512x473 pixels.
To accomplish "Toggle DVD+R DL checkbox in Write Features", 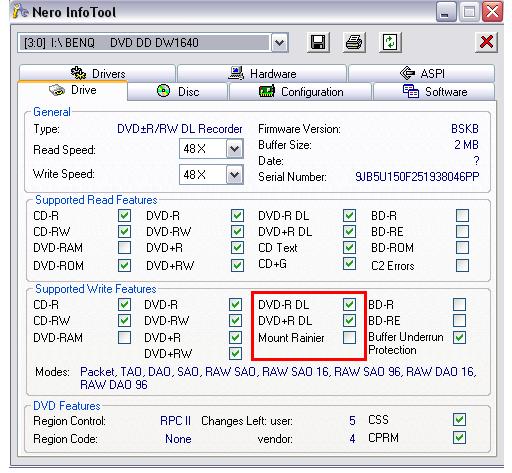I will (x=349, y=321).
